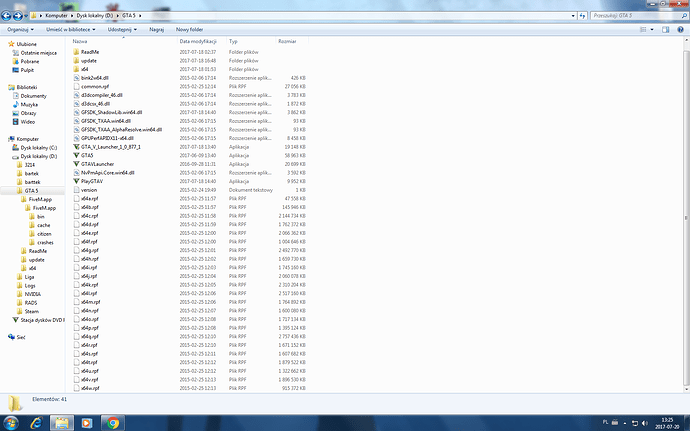Go back with the Back arrow button
Viewport: 690px width, 431px height.
click(6, 16)
